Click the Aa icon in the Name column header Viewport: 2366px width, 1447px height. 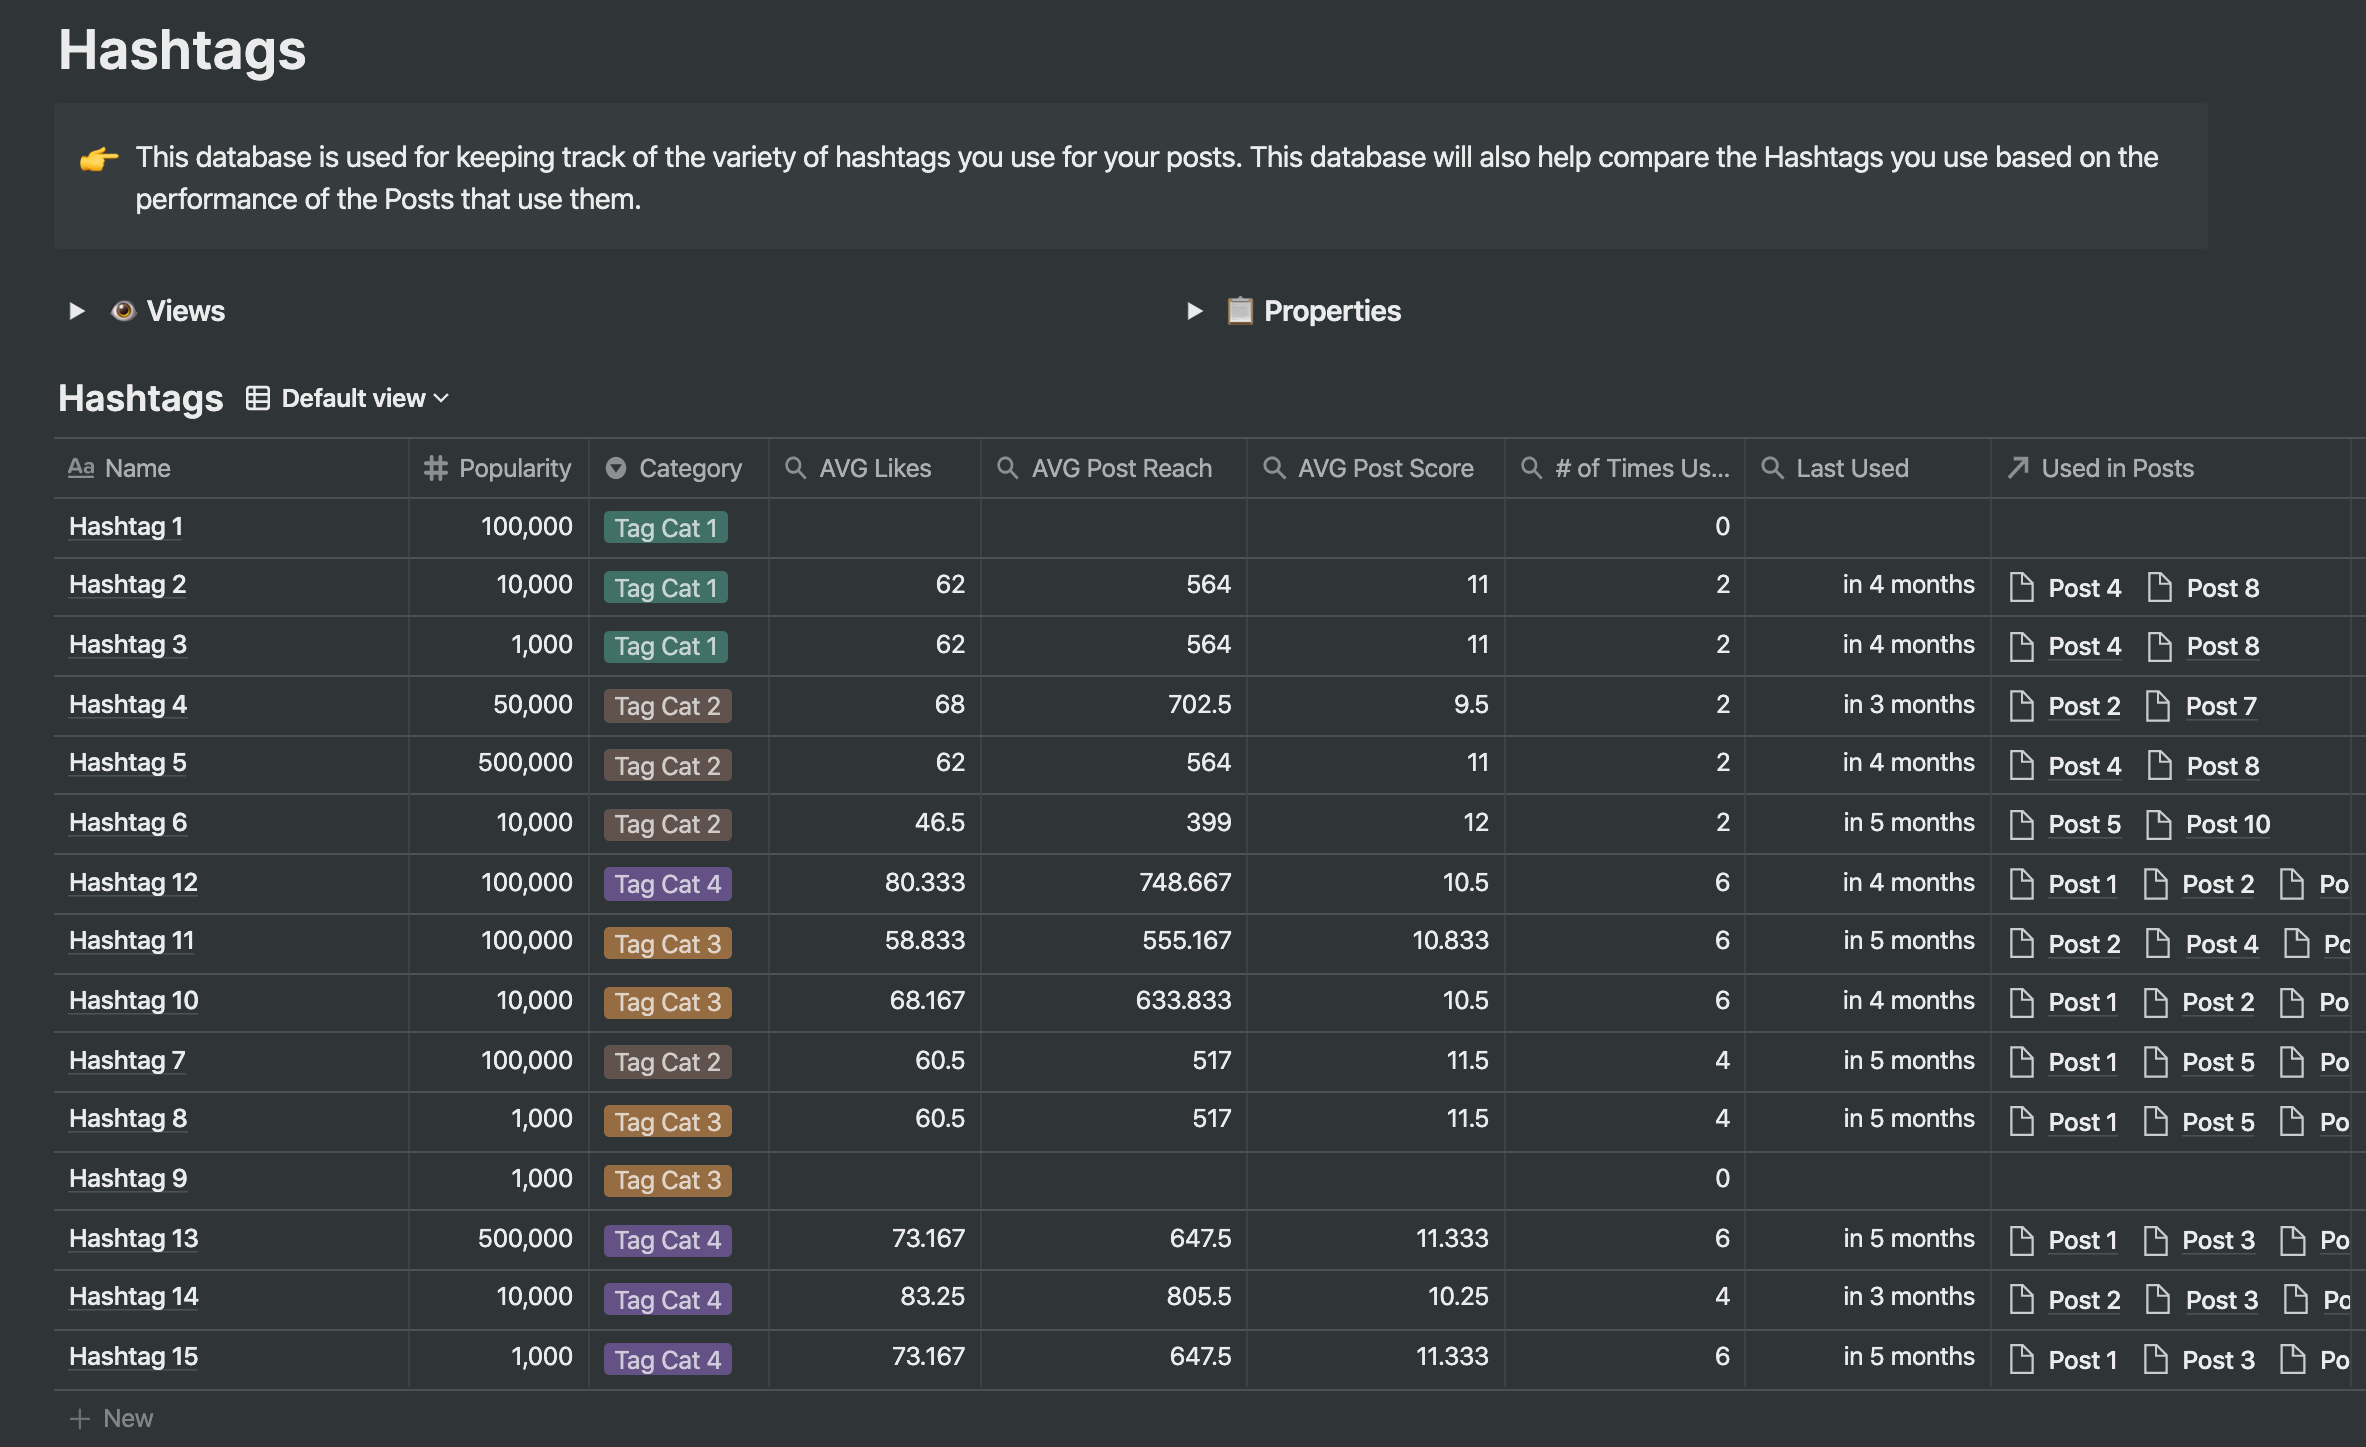tap(81, 467)
